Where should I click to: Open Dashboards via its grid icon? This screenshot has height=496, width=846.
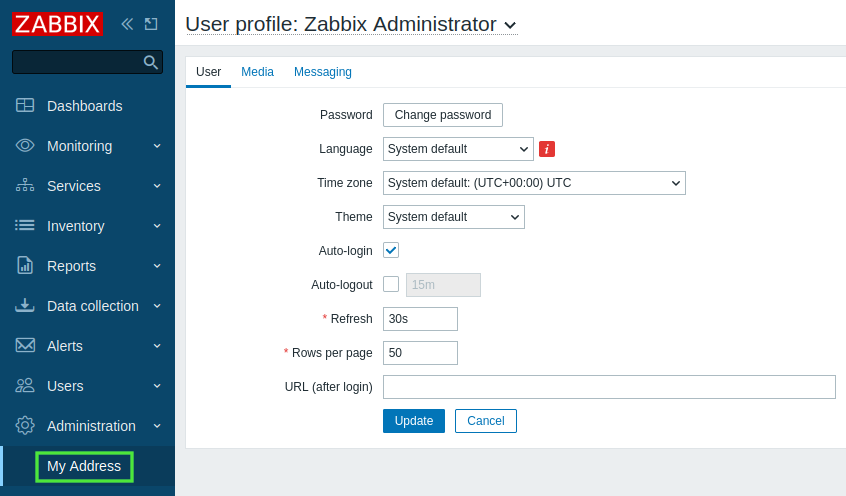pyautogui.click(x=25, y=105)
